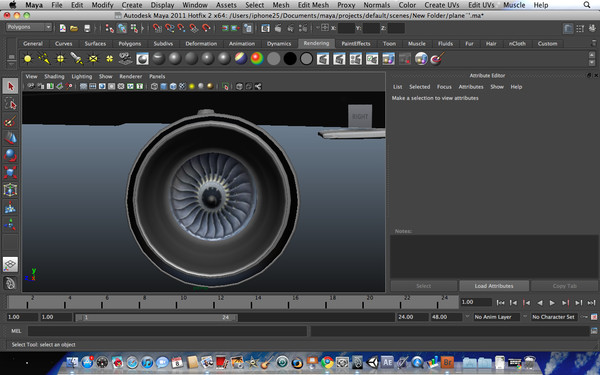Assign the solid black surface shader
The image size is (600, 375).
click(x=290, y=59)
